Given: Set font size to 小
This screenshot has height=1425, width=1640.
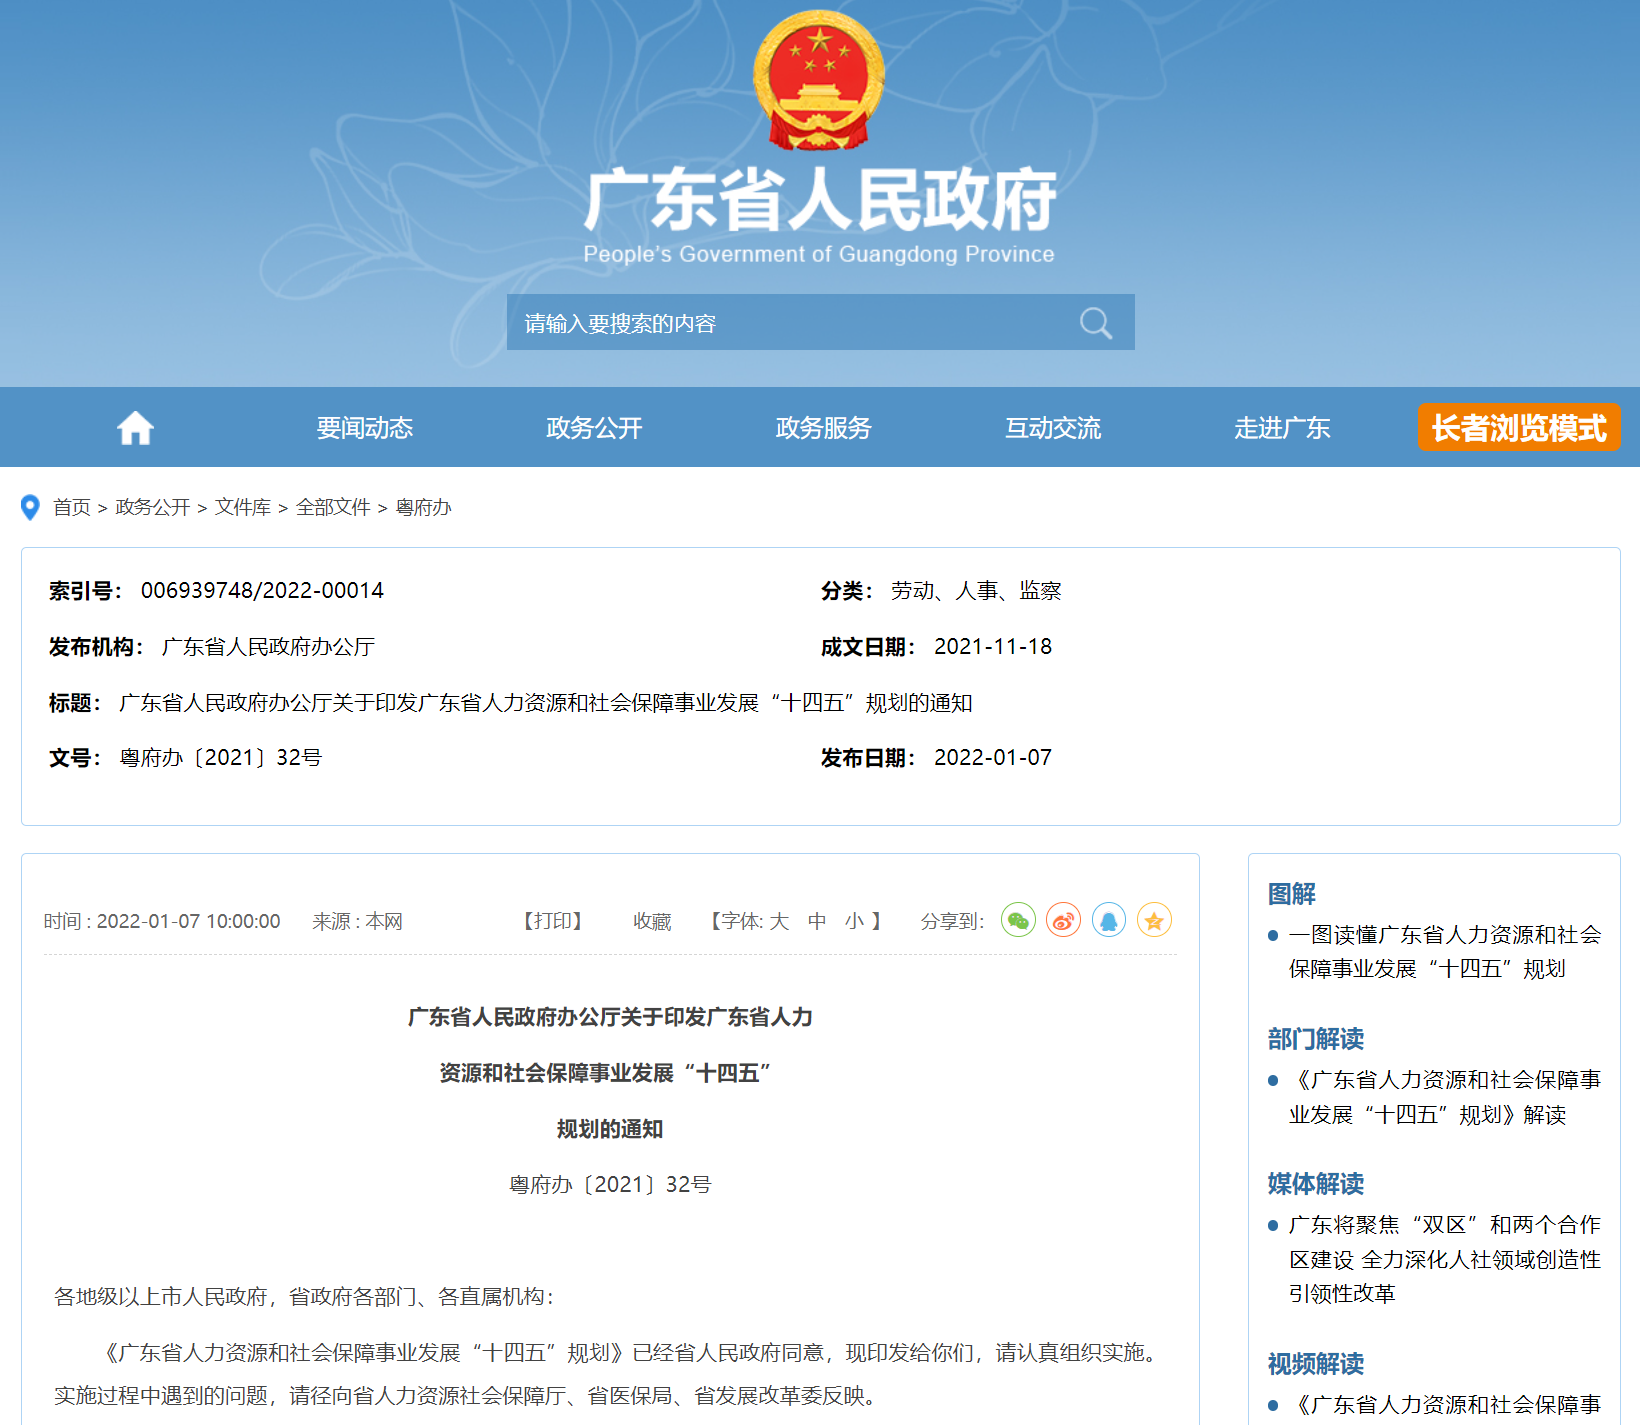Looking at the screenshot, I should (x=854, y=921).
